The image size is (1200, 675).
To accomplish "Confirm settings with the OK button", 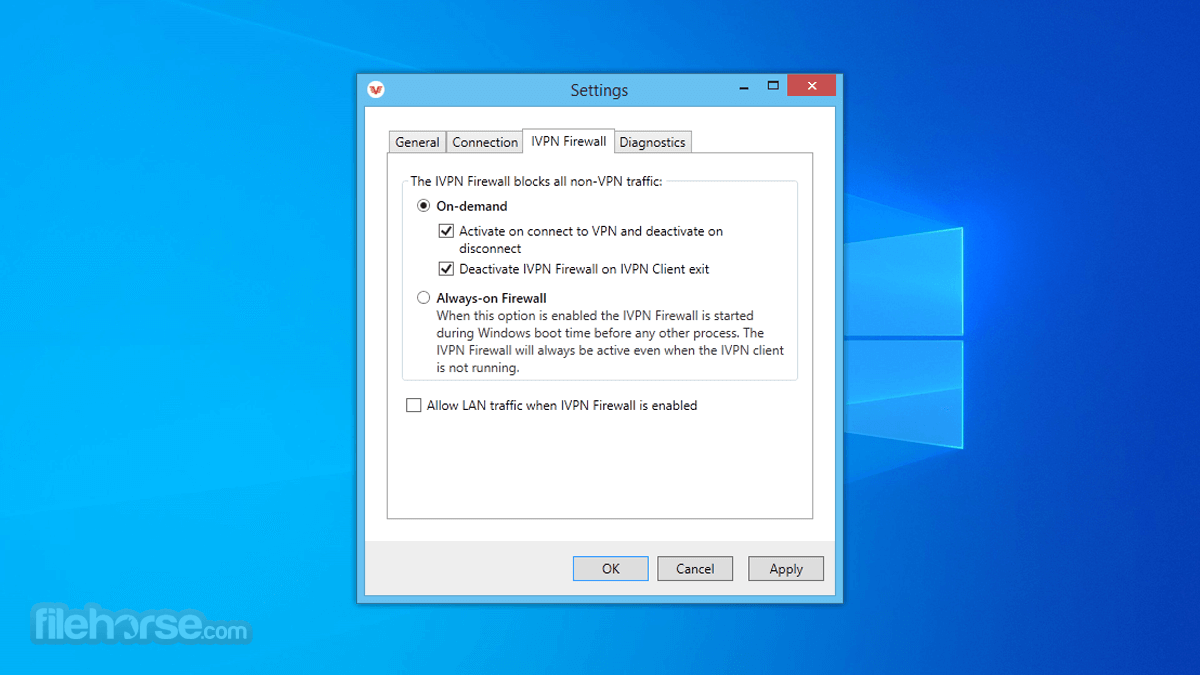I will click(x=611, y=569).
